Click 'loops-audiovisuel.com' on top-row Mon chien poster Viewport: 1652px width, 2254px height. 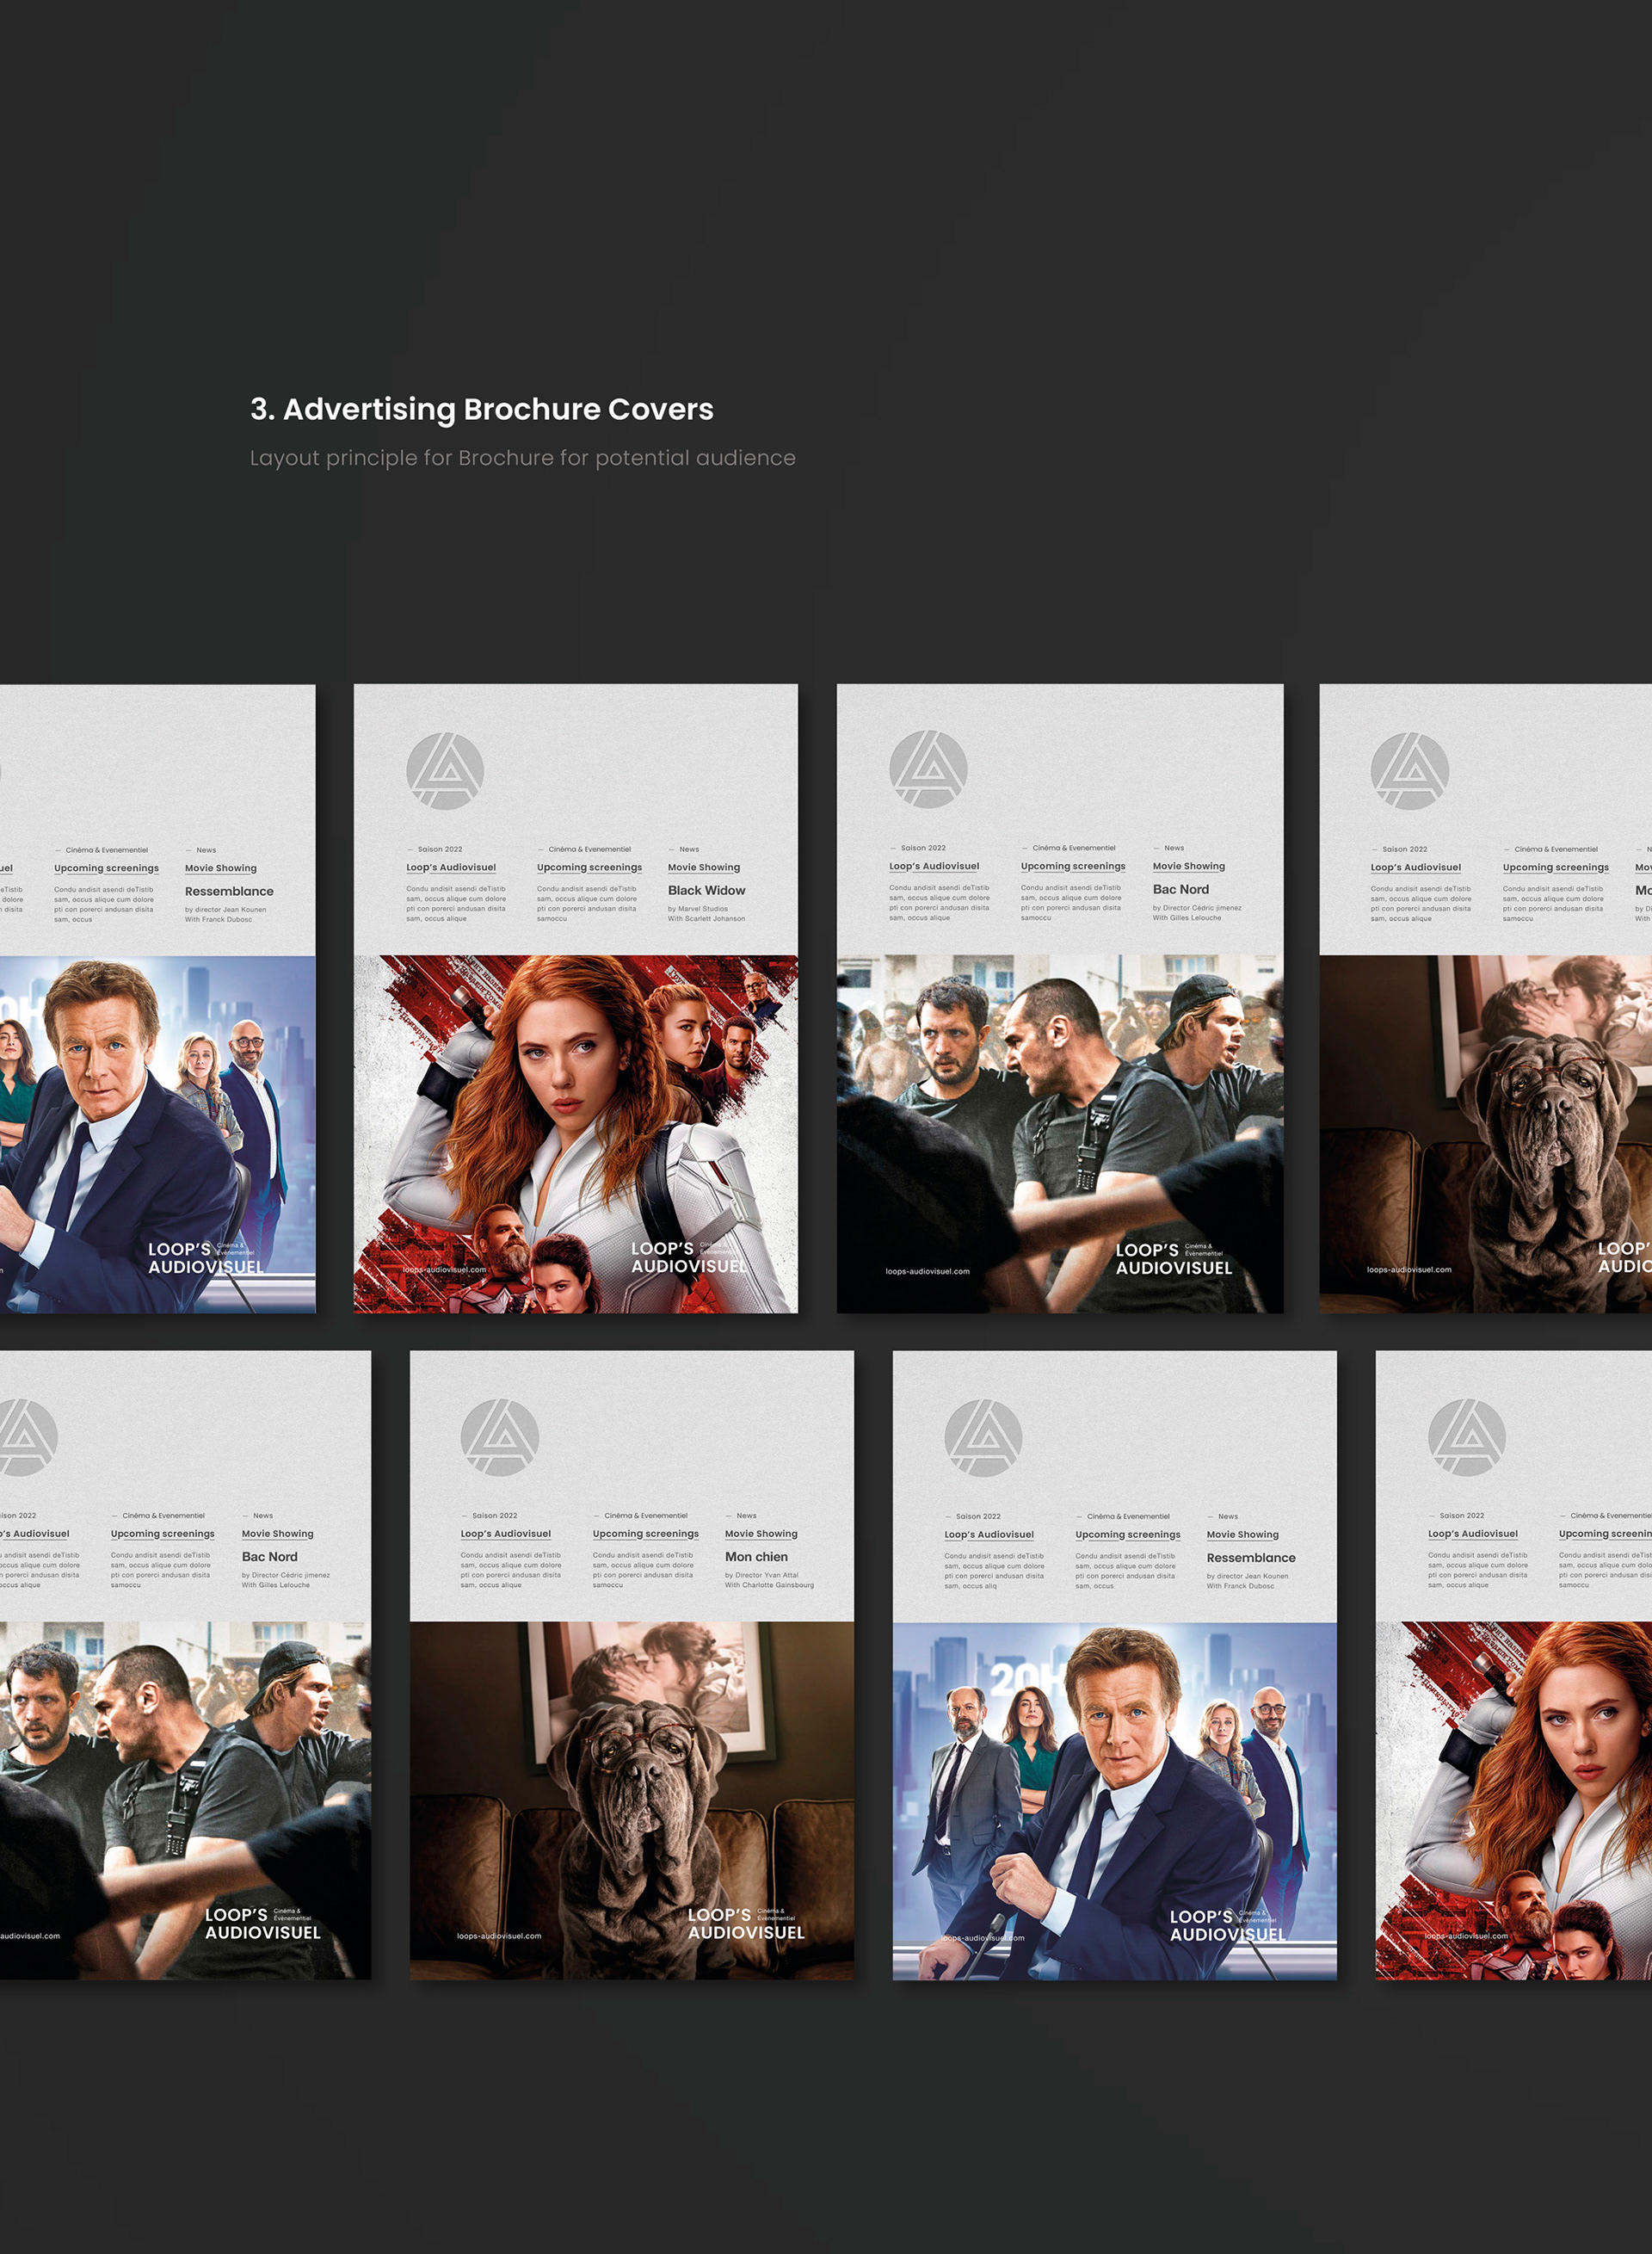click(x=1410, y=1270)
